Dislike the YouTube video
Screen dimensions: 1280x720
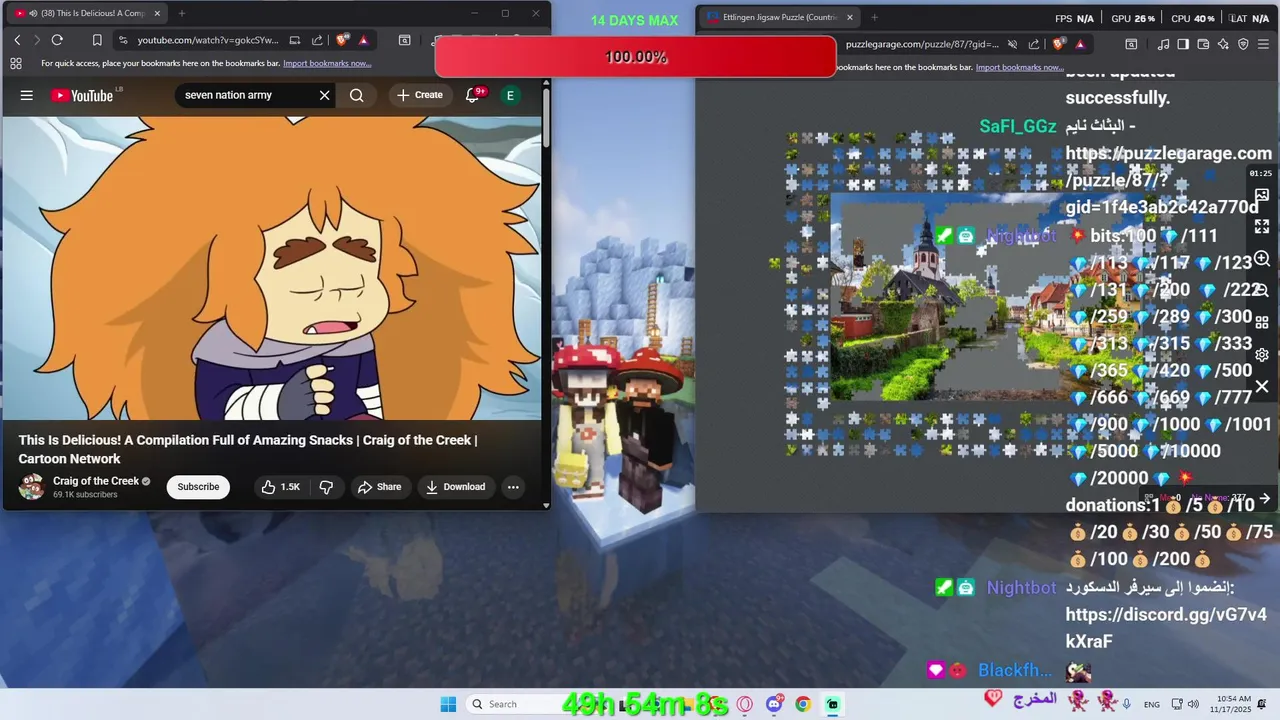click(326, 487)
